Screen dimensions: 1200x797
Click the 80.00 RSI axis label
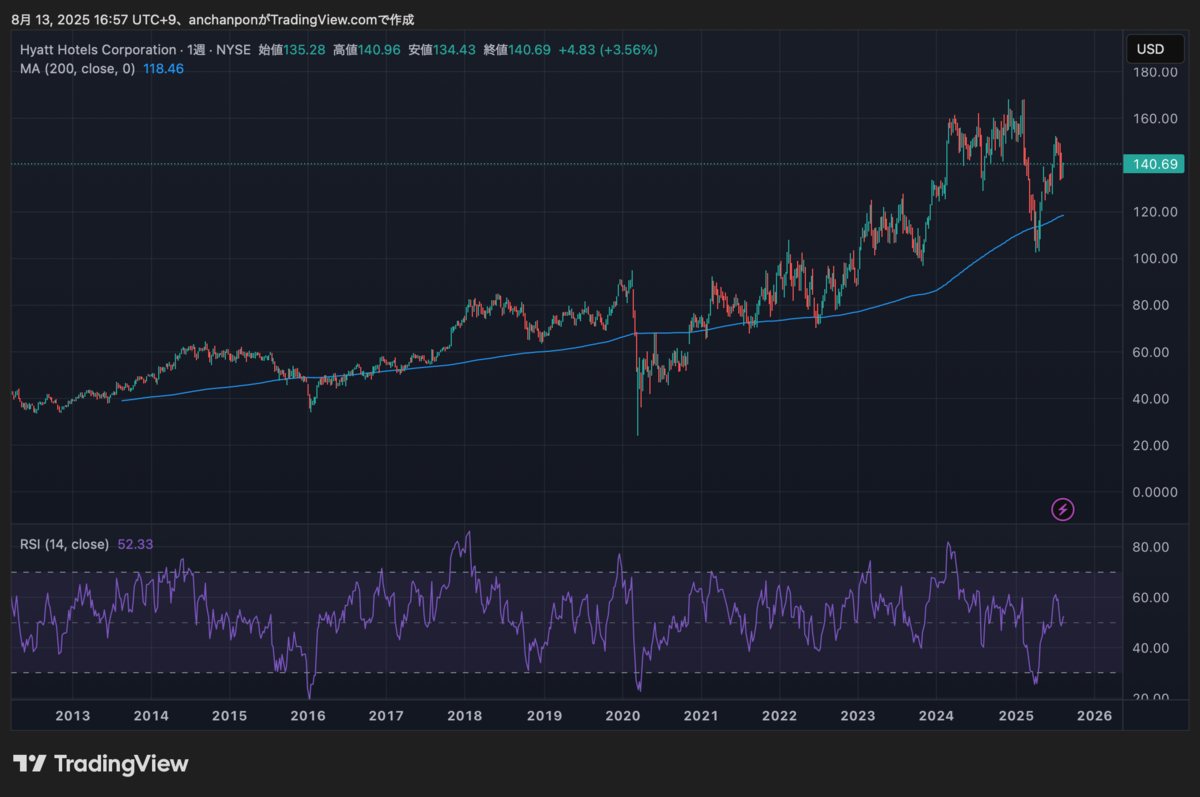pyautogui.click(x=1153, y=547)
